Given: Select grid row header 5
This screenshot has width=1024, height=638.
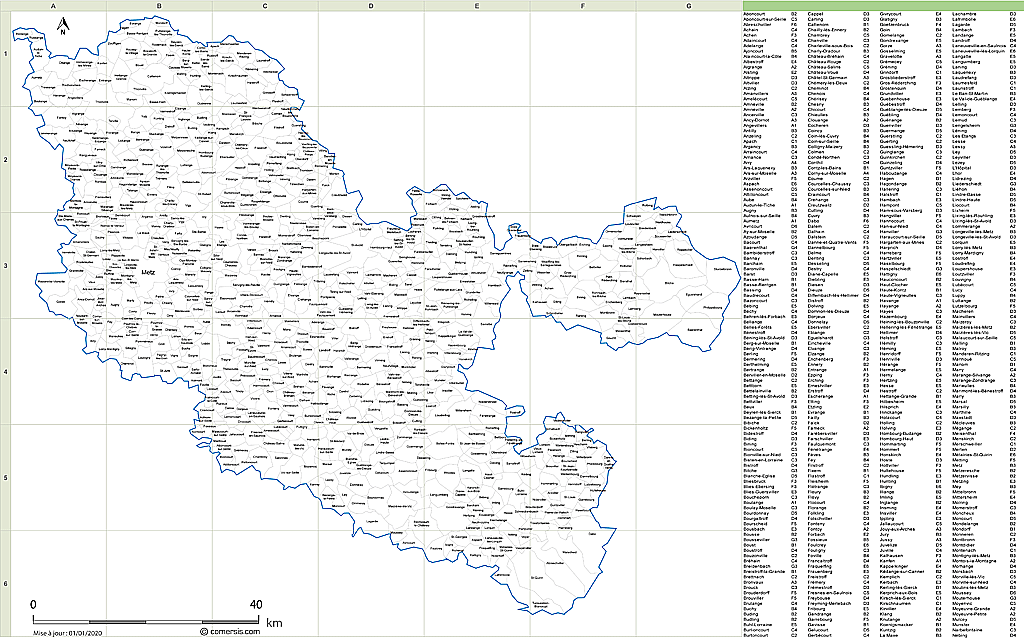Looking at the screenshot, I should 5,477.
